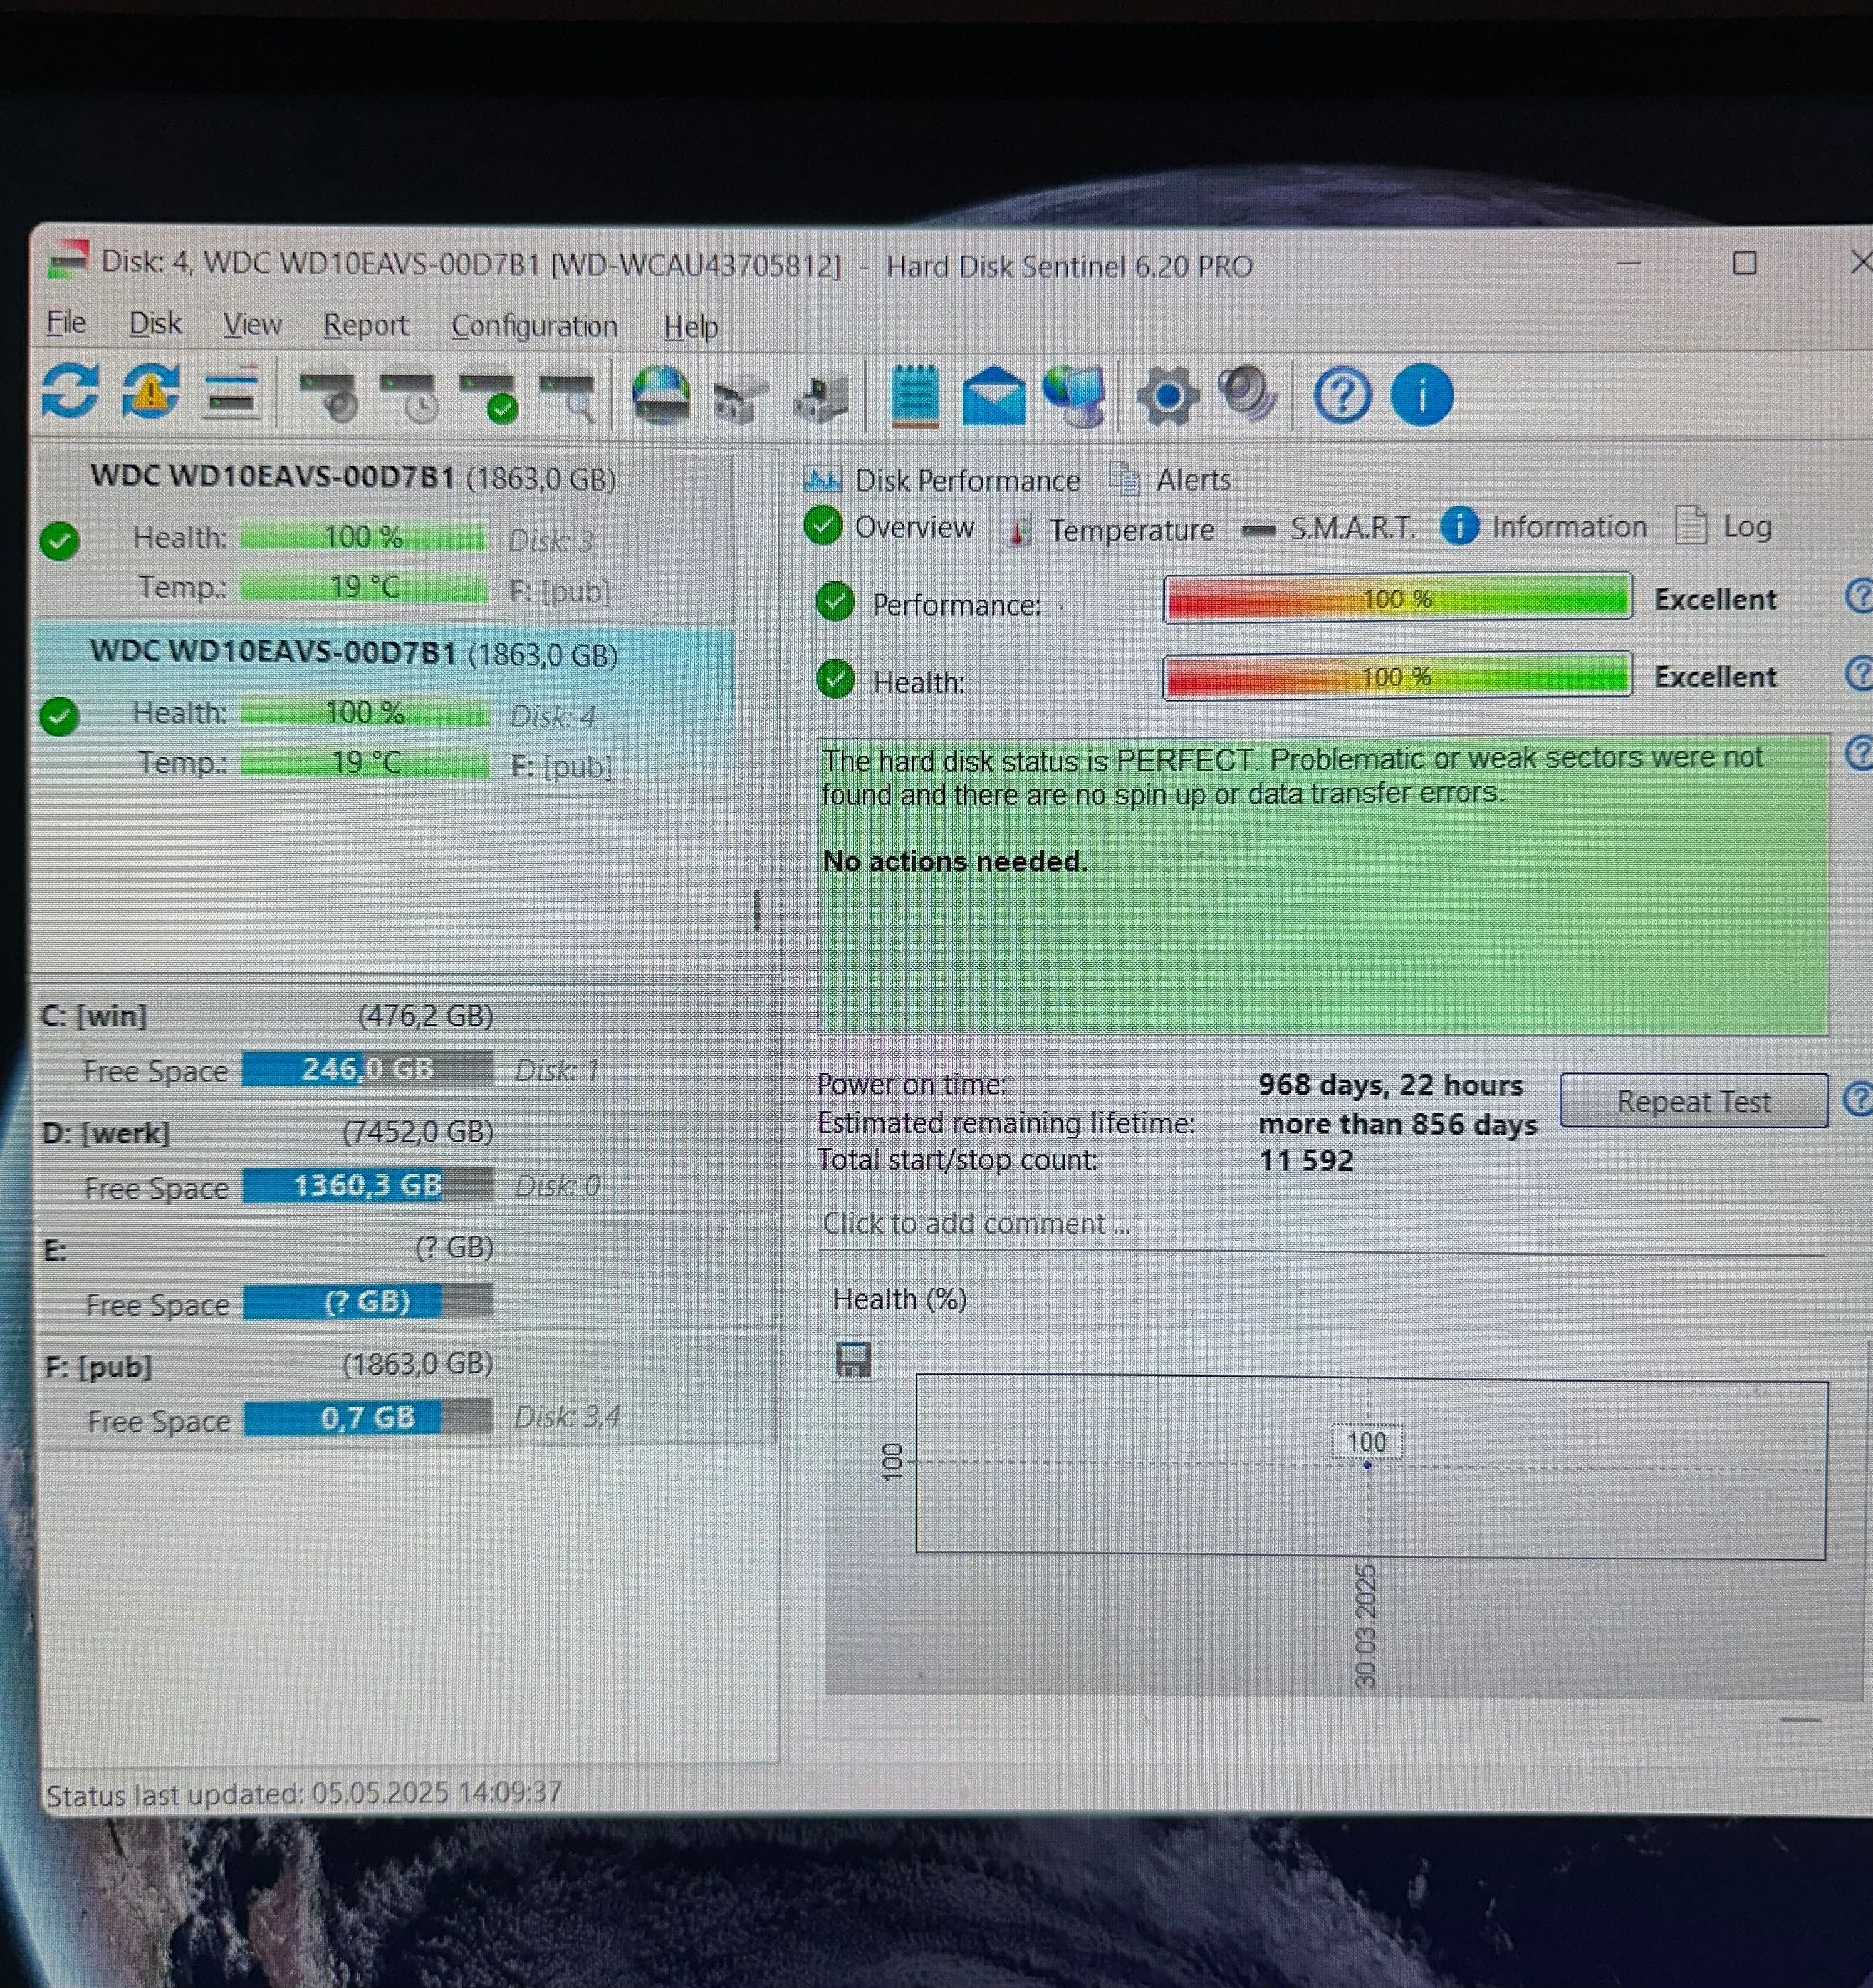Open the Help menu
Screen dimensions: 1873x1988
coord(690,327)
